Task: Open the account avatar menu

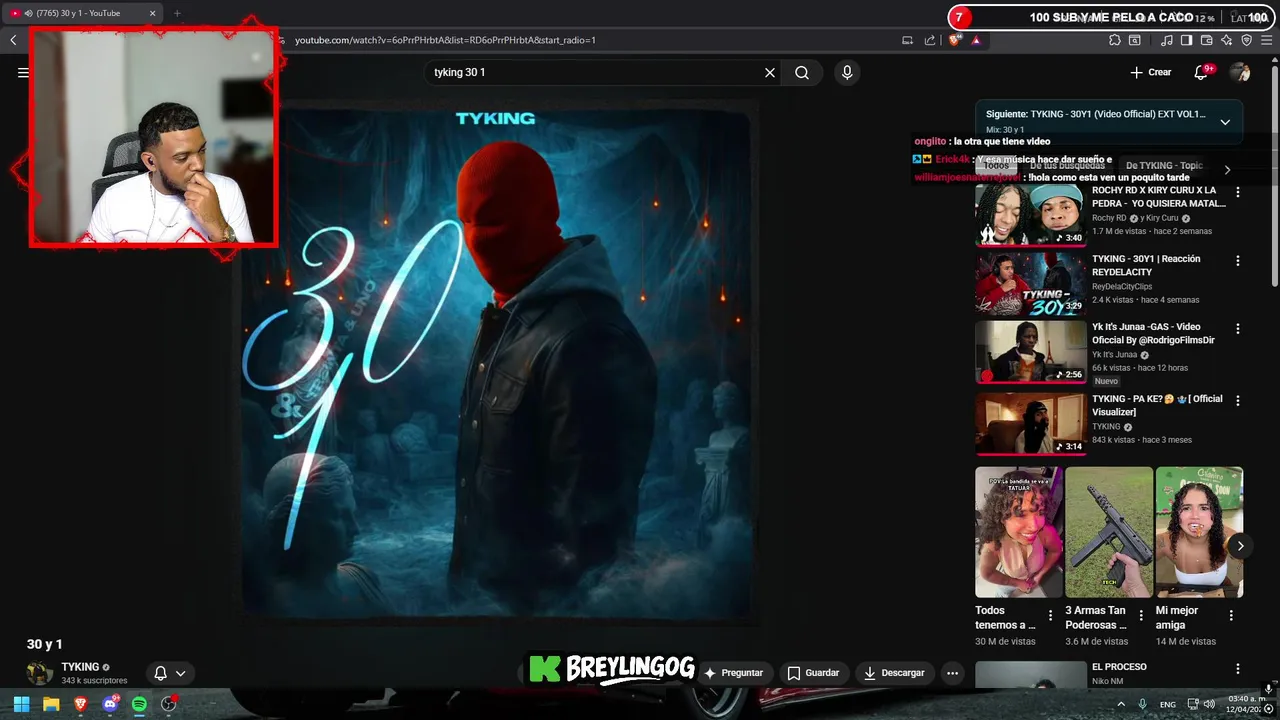Action: (1240, 72)
